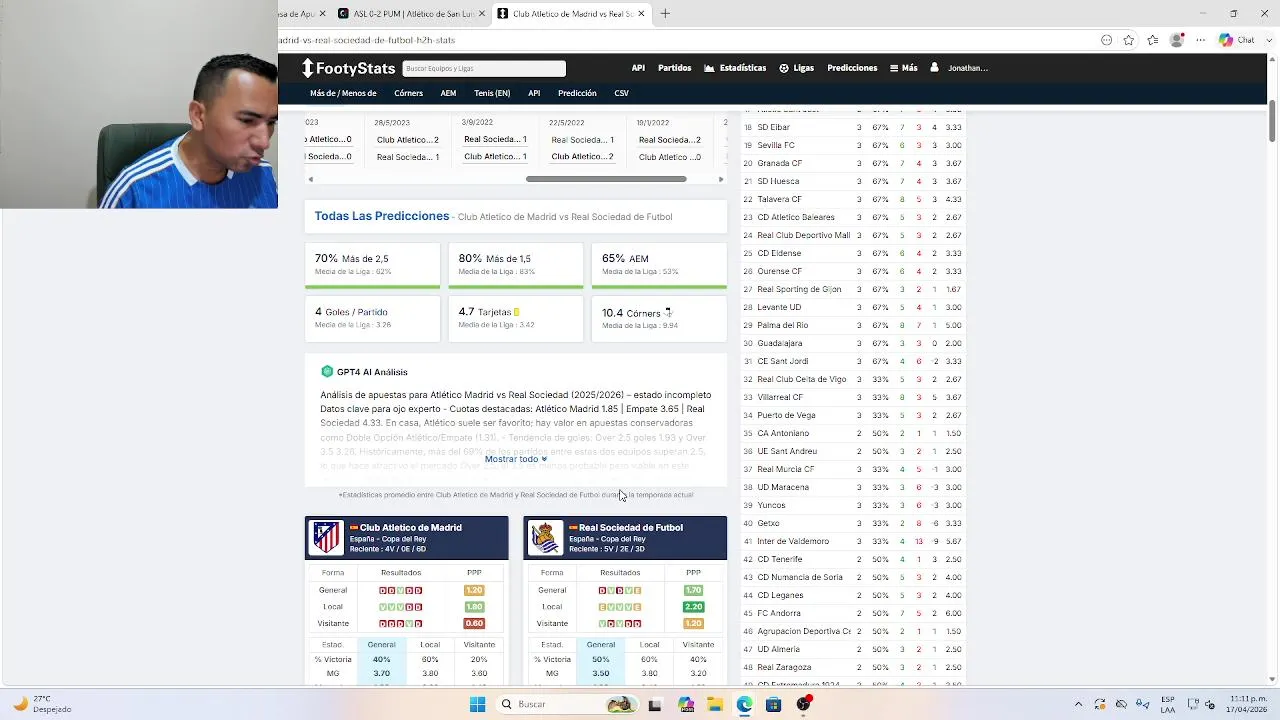The width and height of the screenshot is (1280, 720).
Task: Open weather widget showing 27°C
Action: [x=42, y=704]
